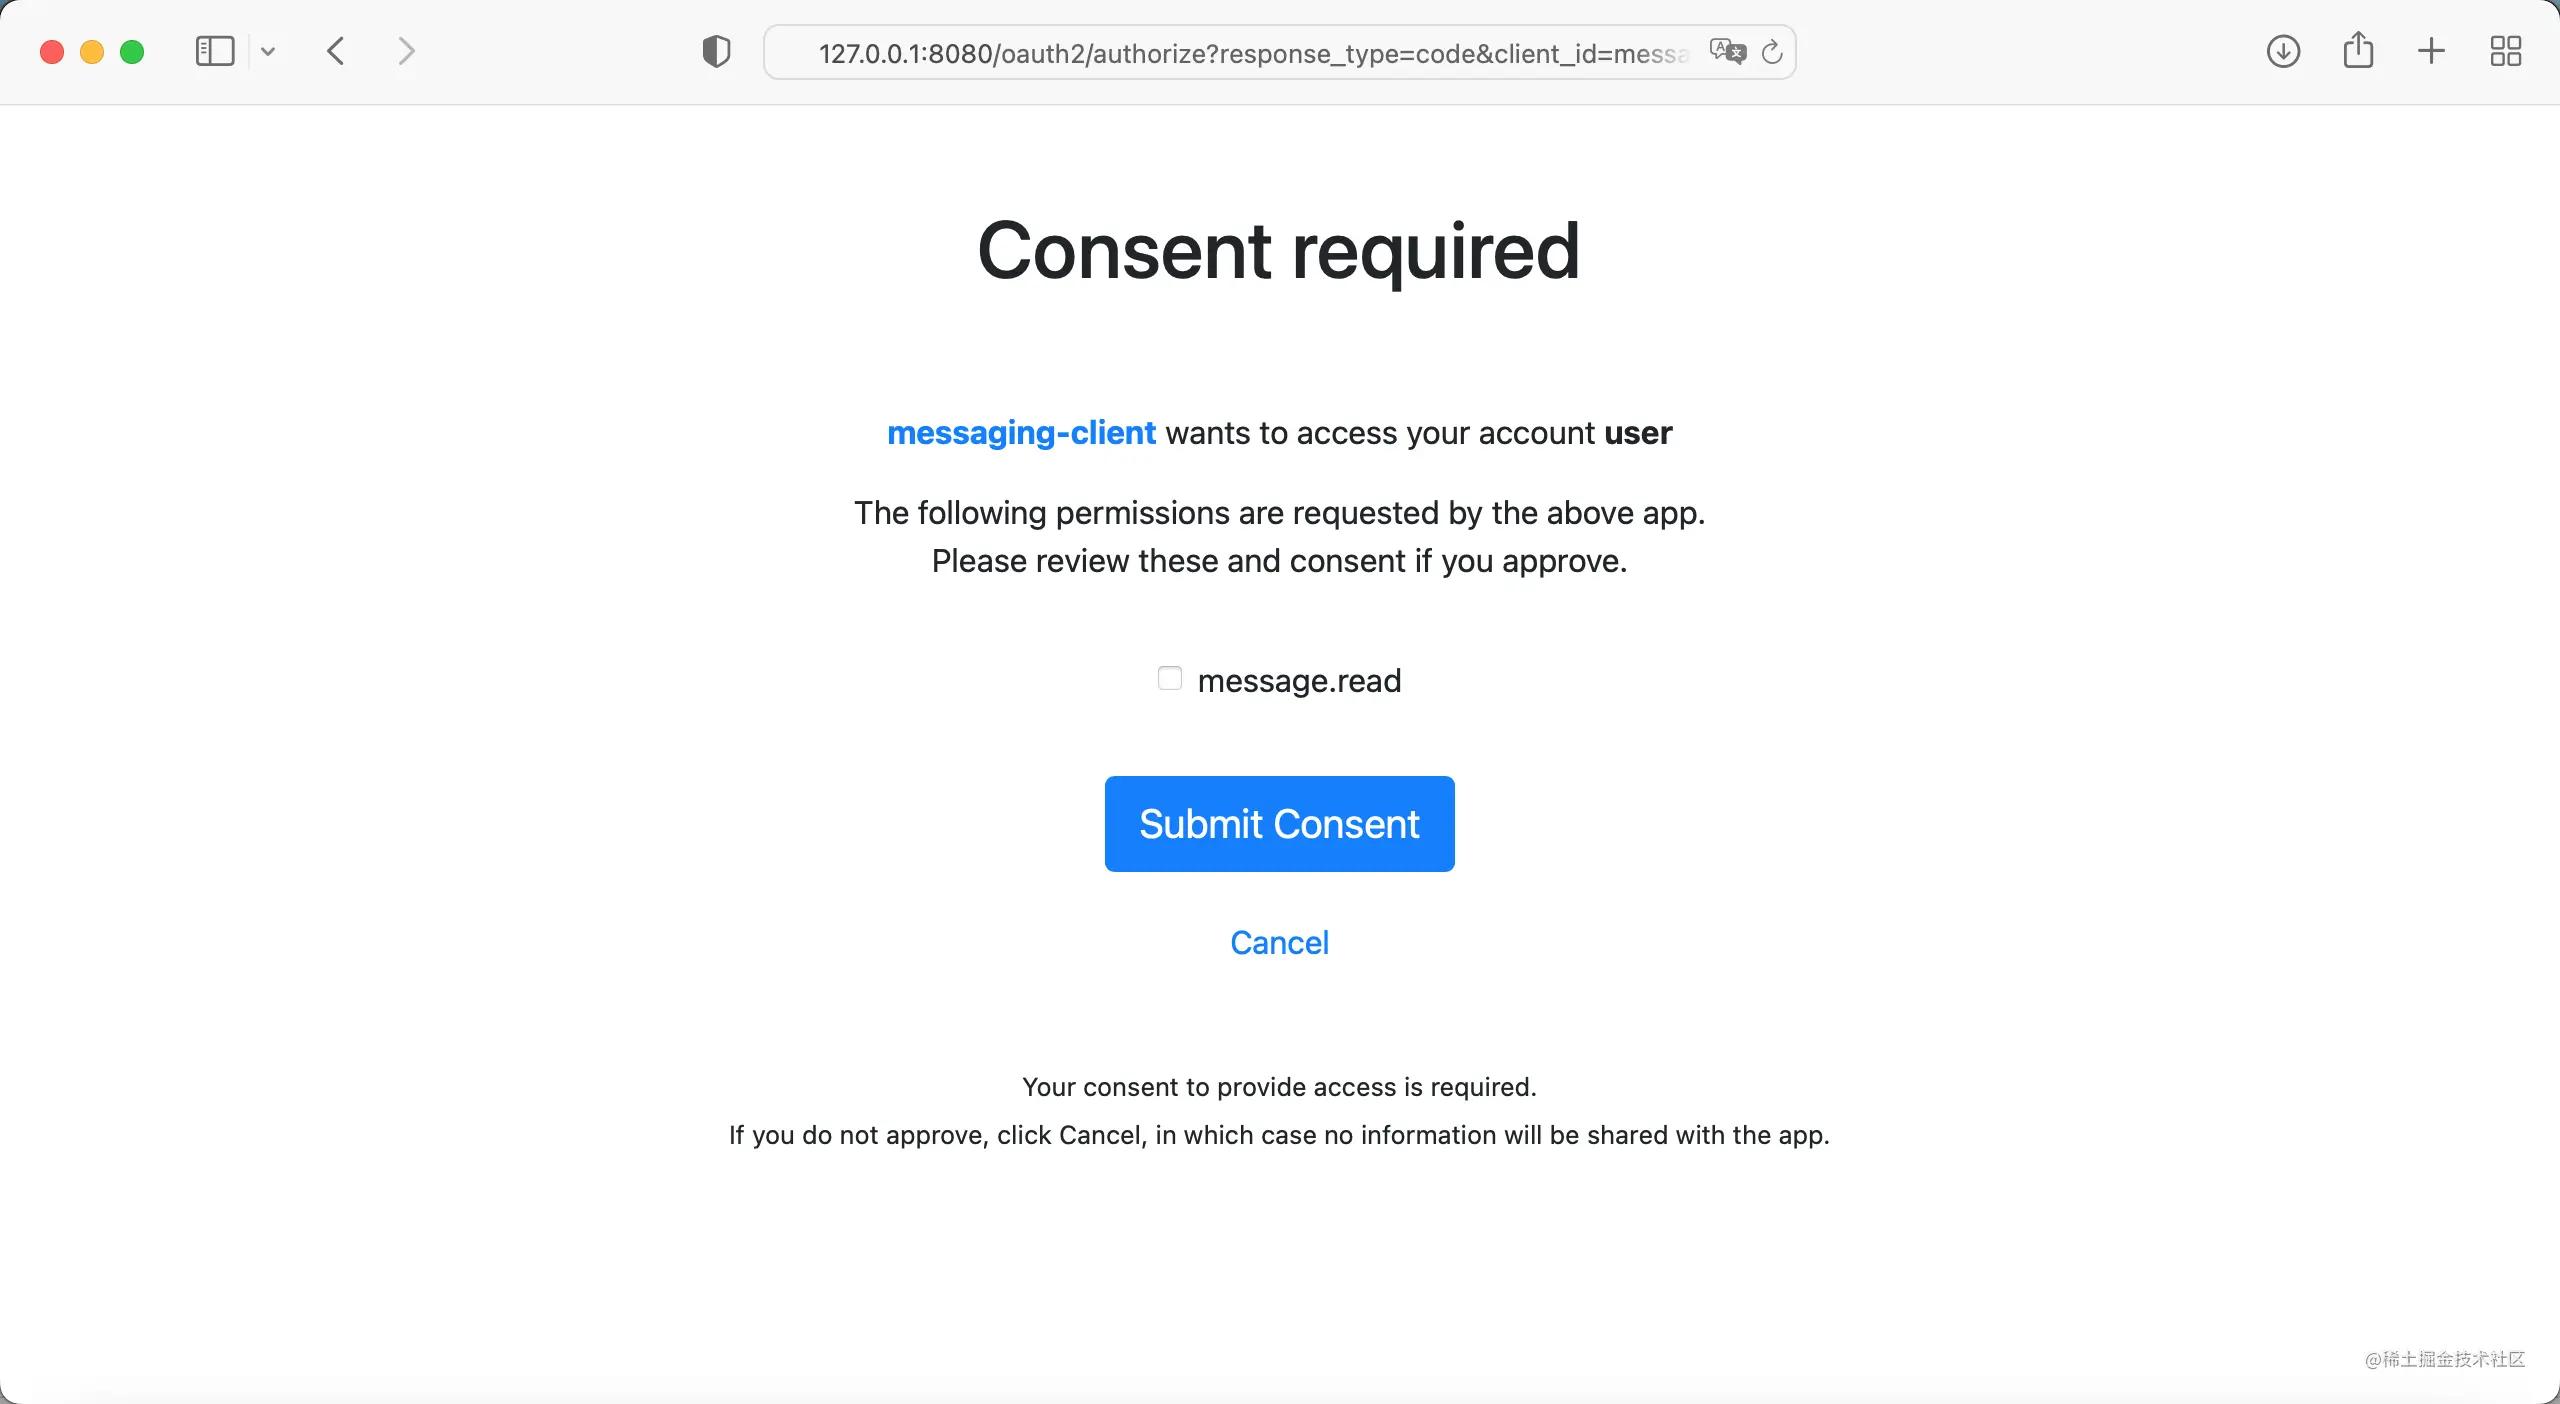Click the Submit Consent button

coord(1280,824)
